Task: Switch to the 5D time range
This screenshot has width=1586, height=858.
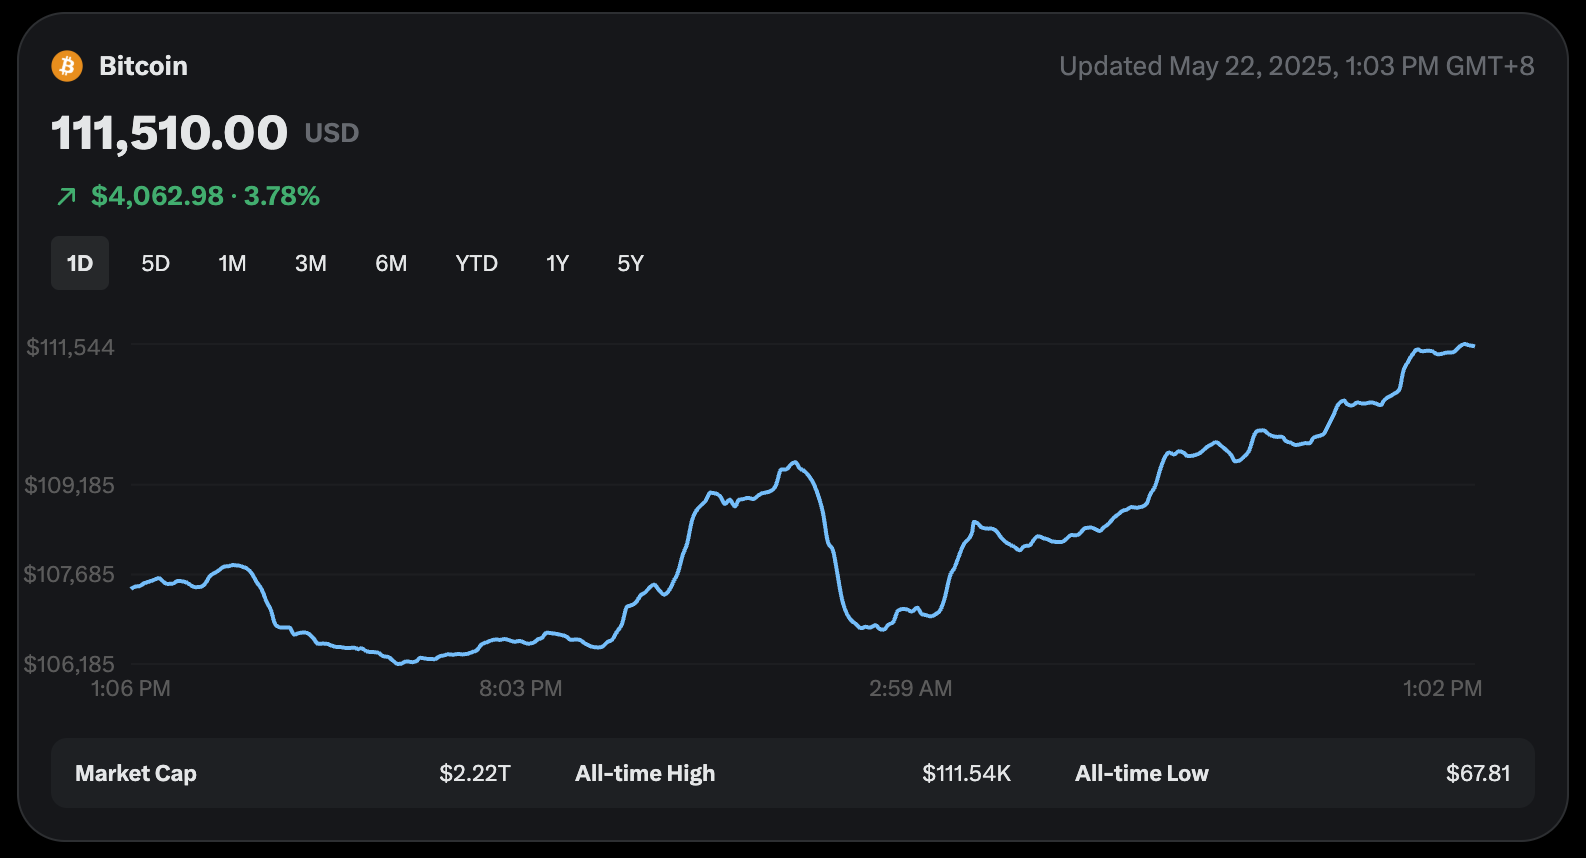Action: tap(155, 263)
